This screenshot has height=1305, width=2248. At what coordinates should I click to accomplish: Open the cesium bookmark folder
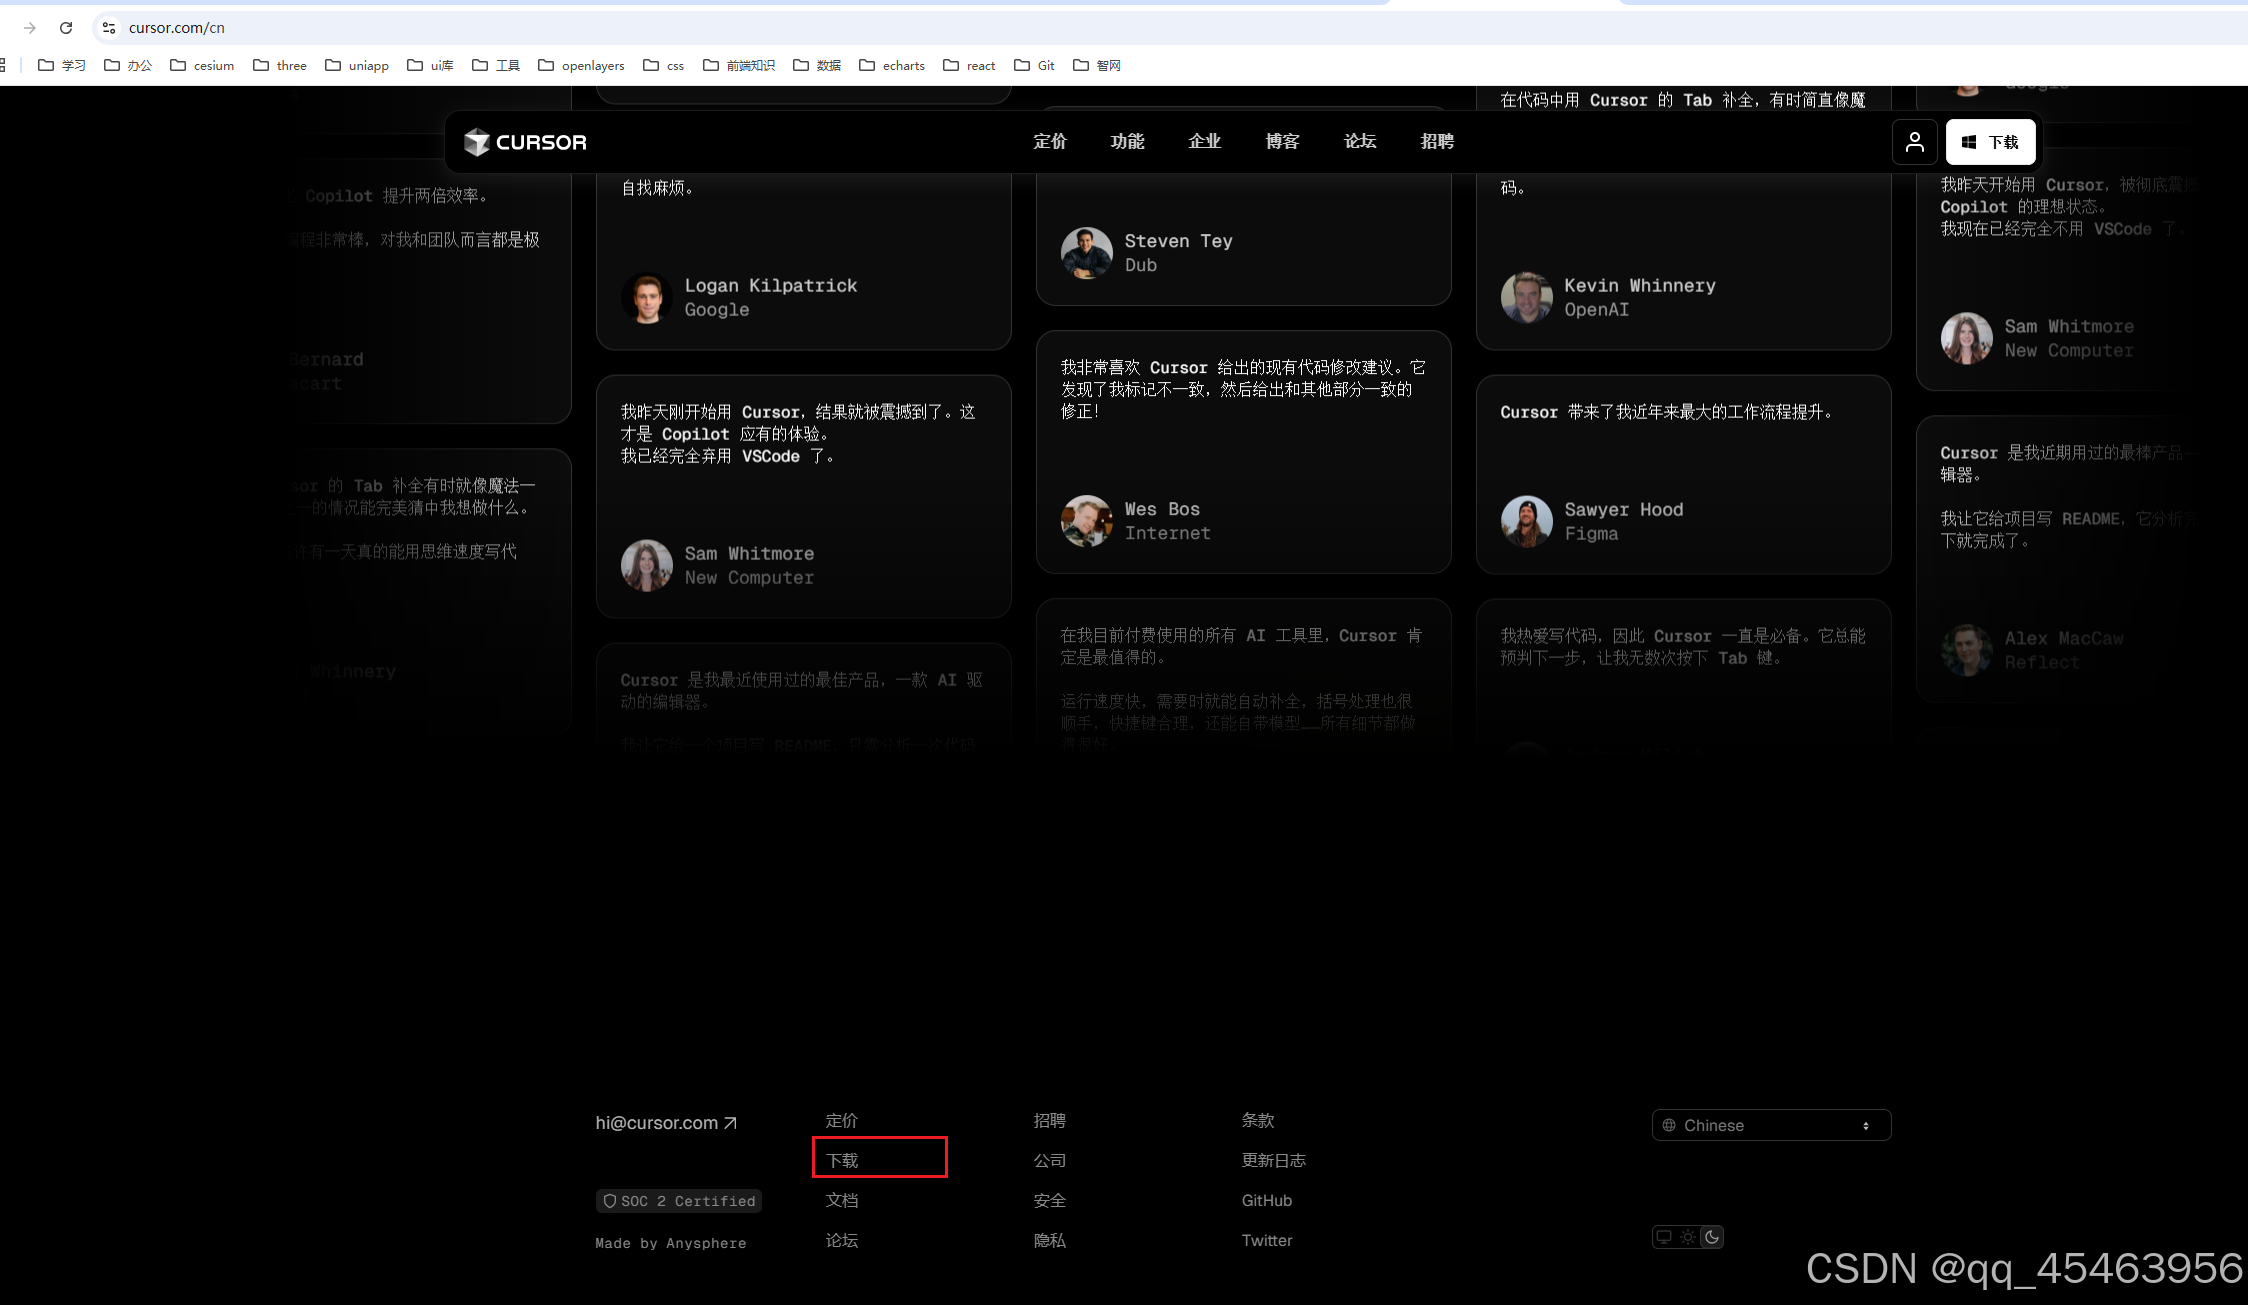(x=202, y=65)
